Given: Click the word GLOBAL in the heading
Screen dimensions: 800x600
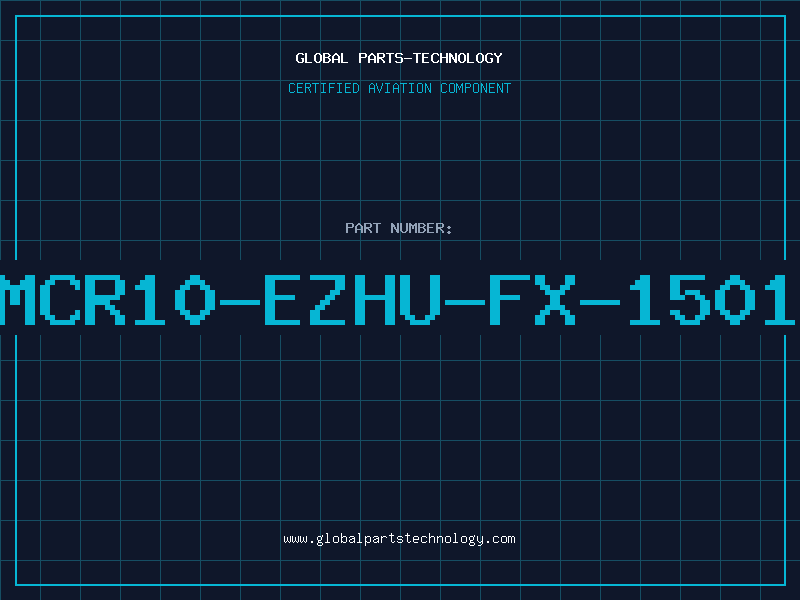Looking at the screenshot, I should tap(321, 58).
